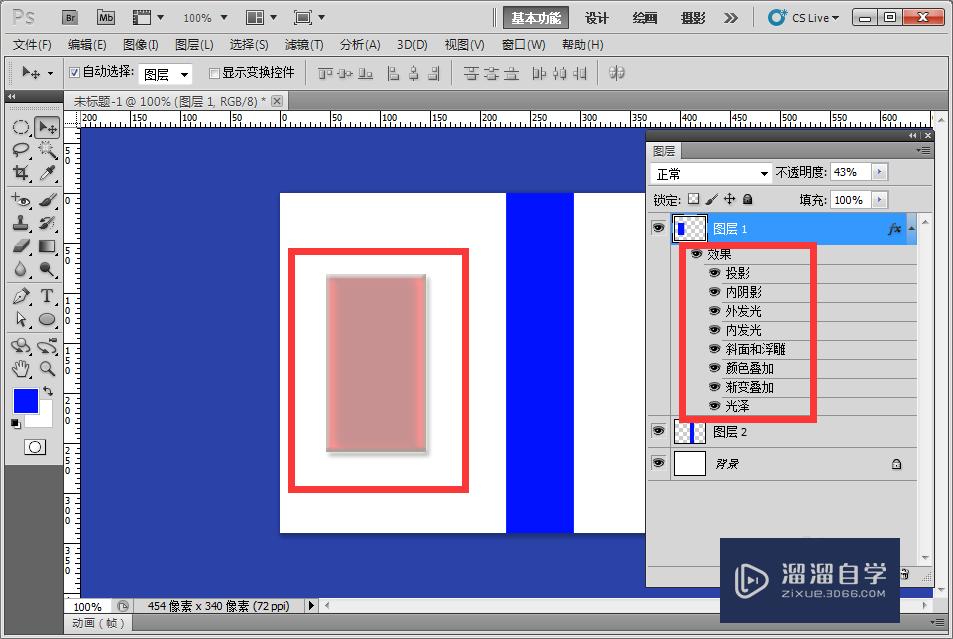Select the Ellipse shape tool
This screenshot has width=953, height=639.
(47, 319)
